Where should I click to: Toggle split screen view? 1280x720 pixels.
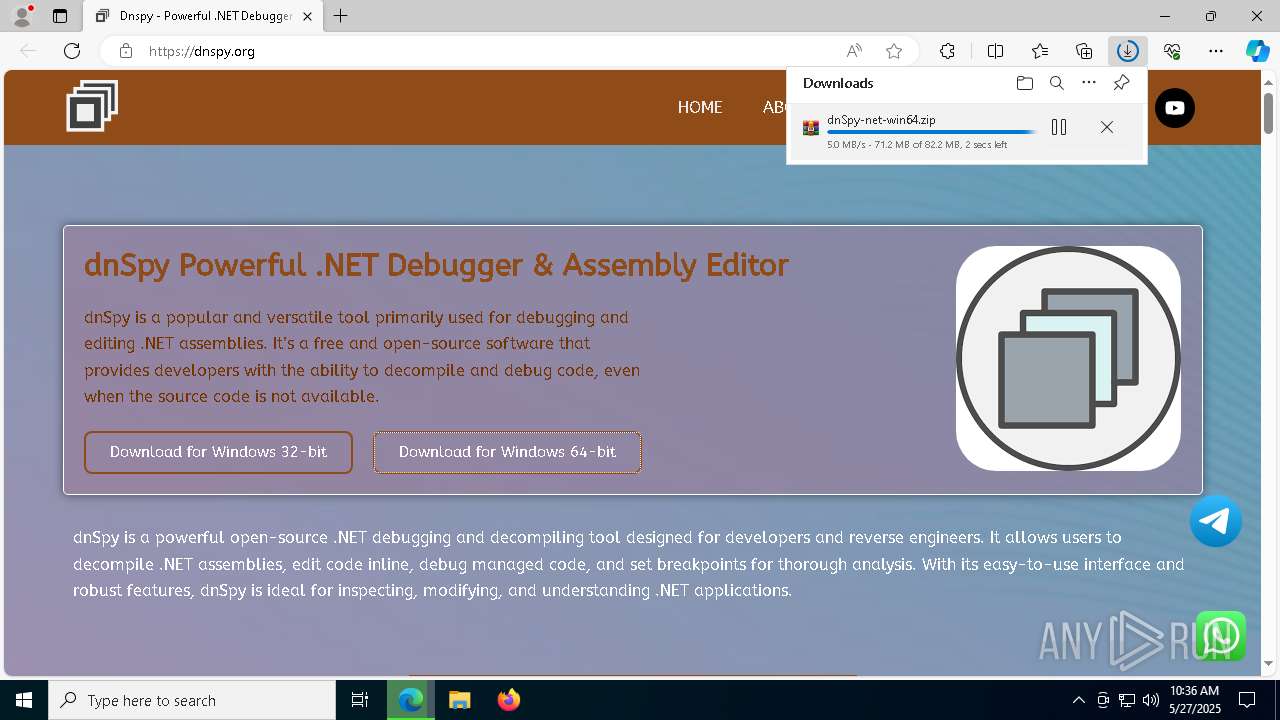click(x=995, y=51)
